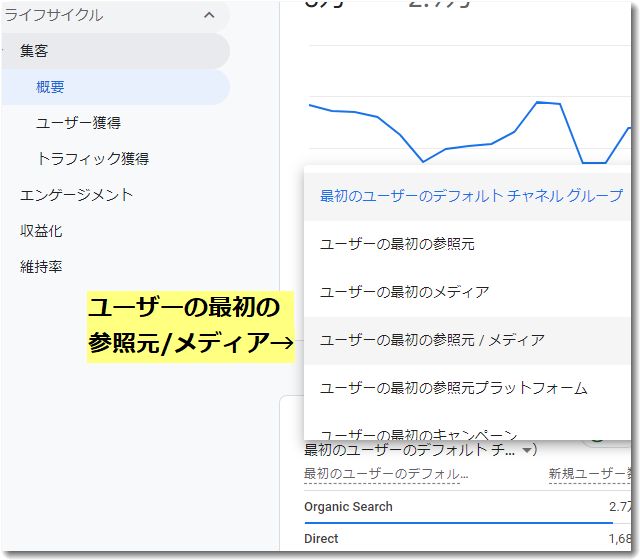Image resolution: width=640 pixels, height=560 pixels.
Task: Expand the 維持率 section
Action: 41,267
